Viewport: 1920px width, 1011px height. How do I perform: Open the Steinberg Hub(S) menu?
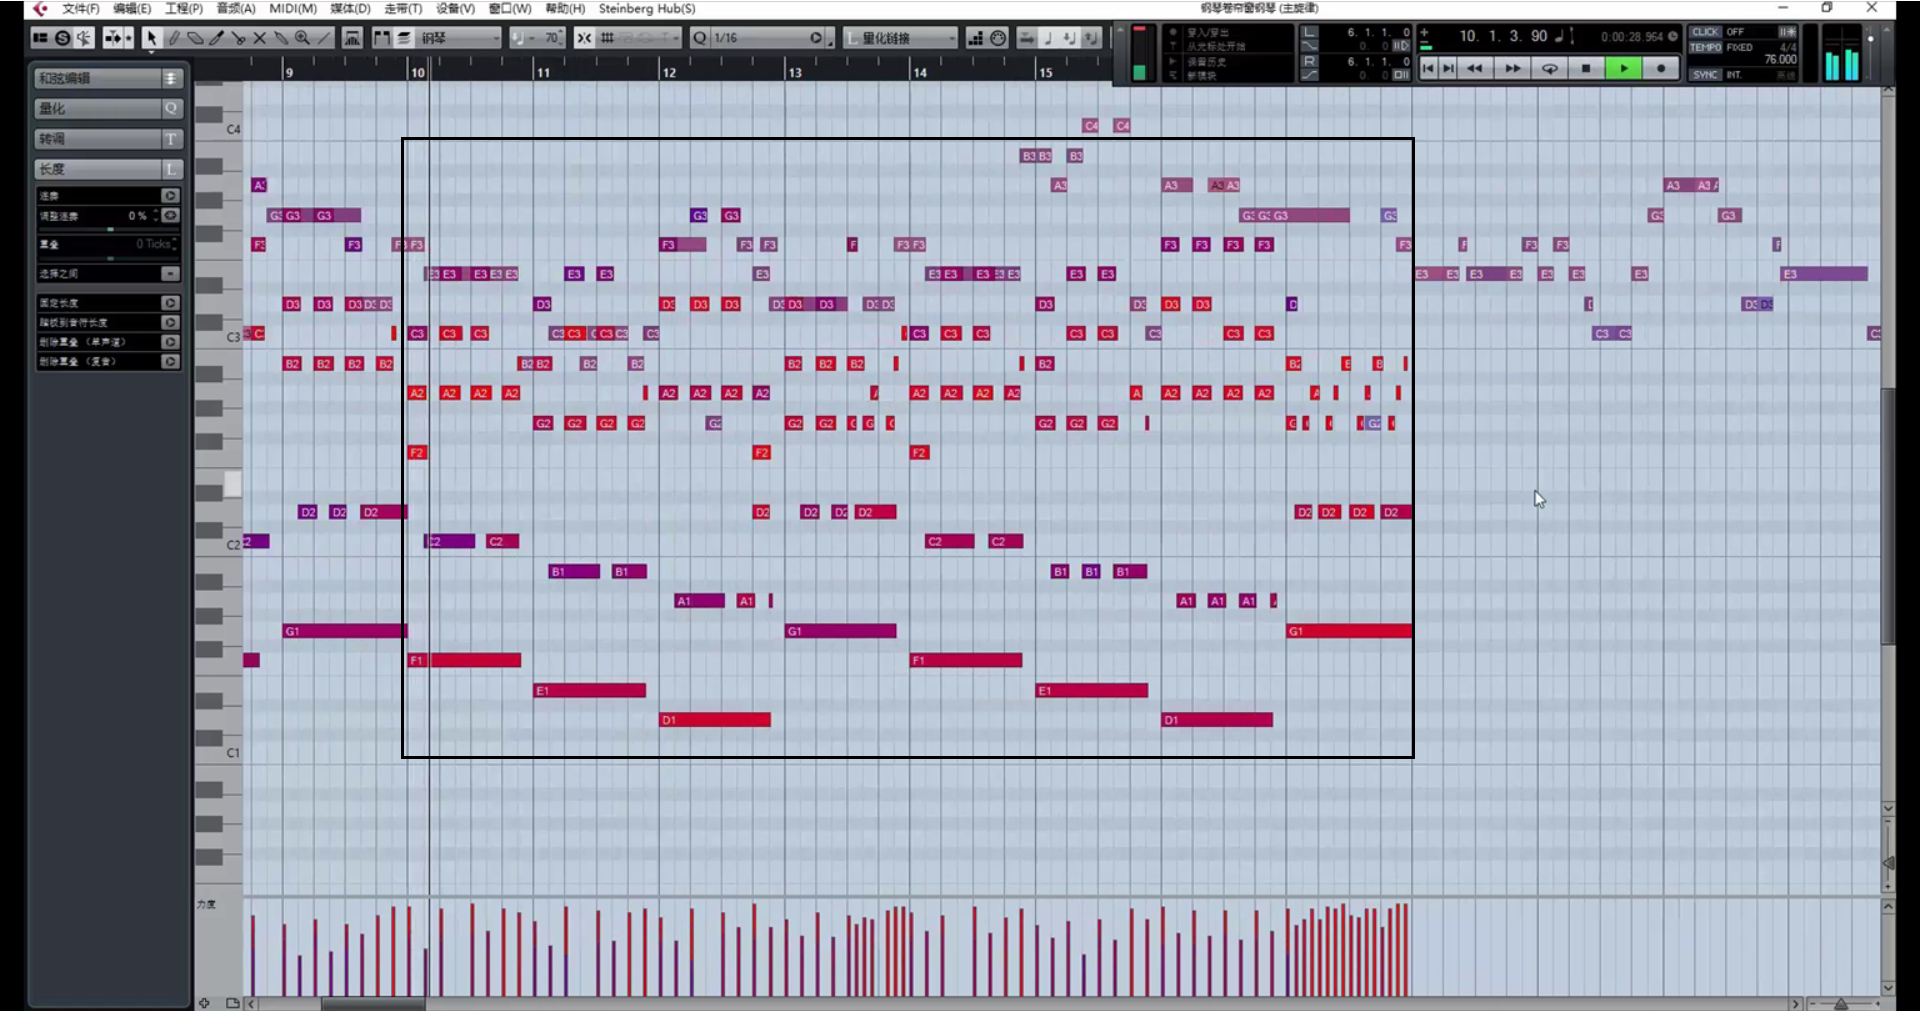coord(647,8)
